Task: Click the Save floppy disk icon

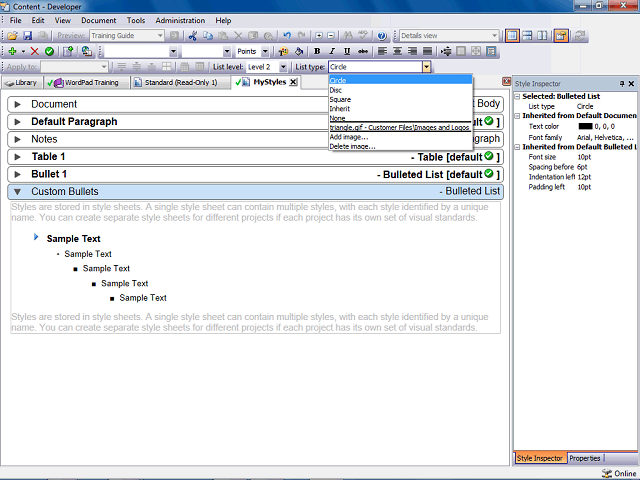Action: 27,36
